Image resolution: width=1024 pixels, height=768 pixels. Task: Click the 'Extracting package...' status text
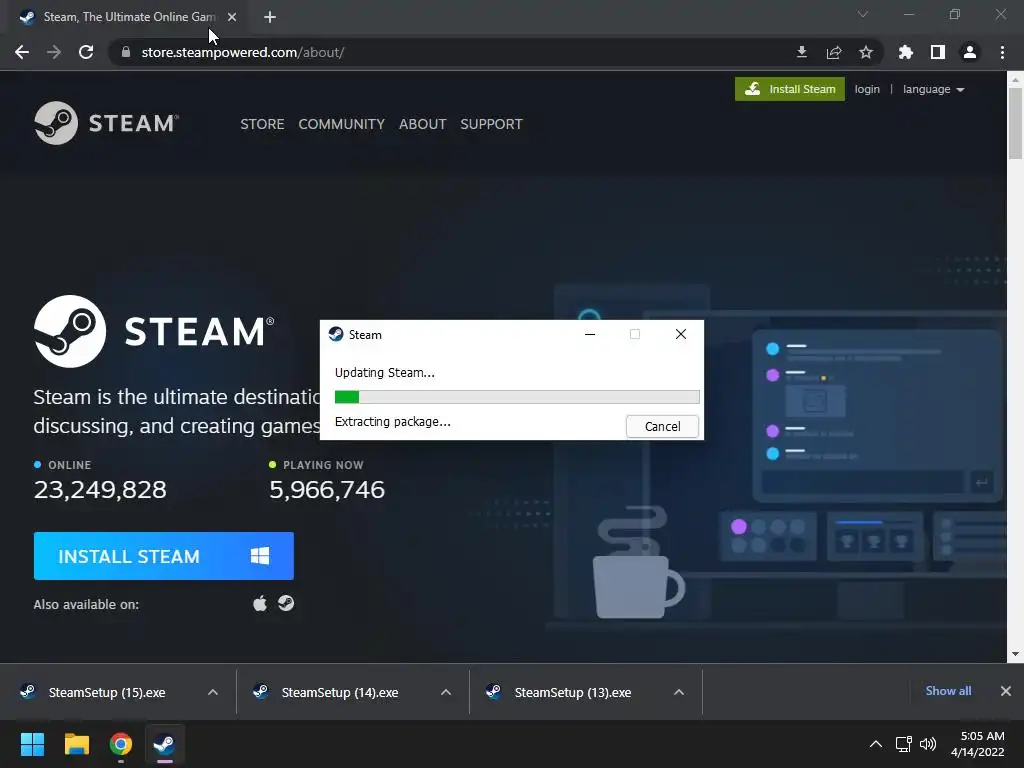(x=392, y=422)
